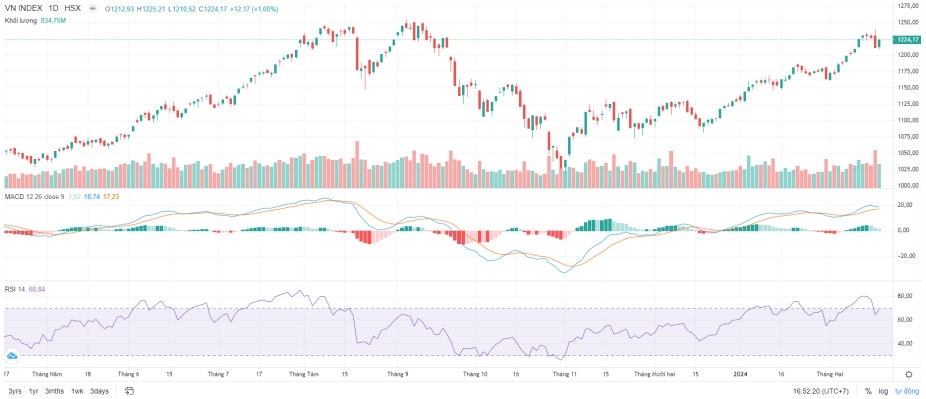926x399 pixels.
Task: Open chart settings gear icon
Action: [x=909, y=374]
